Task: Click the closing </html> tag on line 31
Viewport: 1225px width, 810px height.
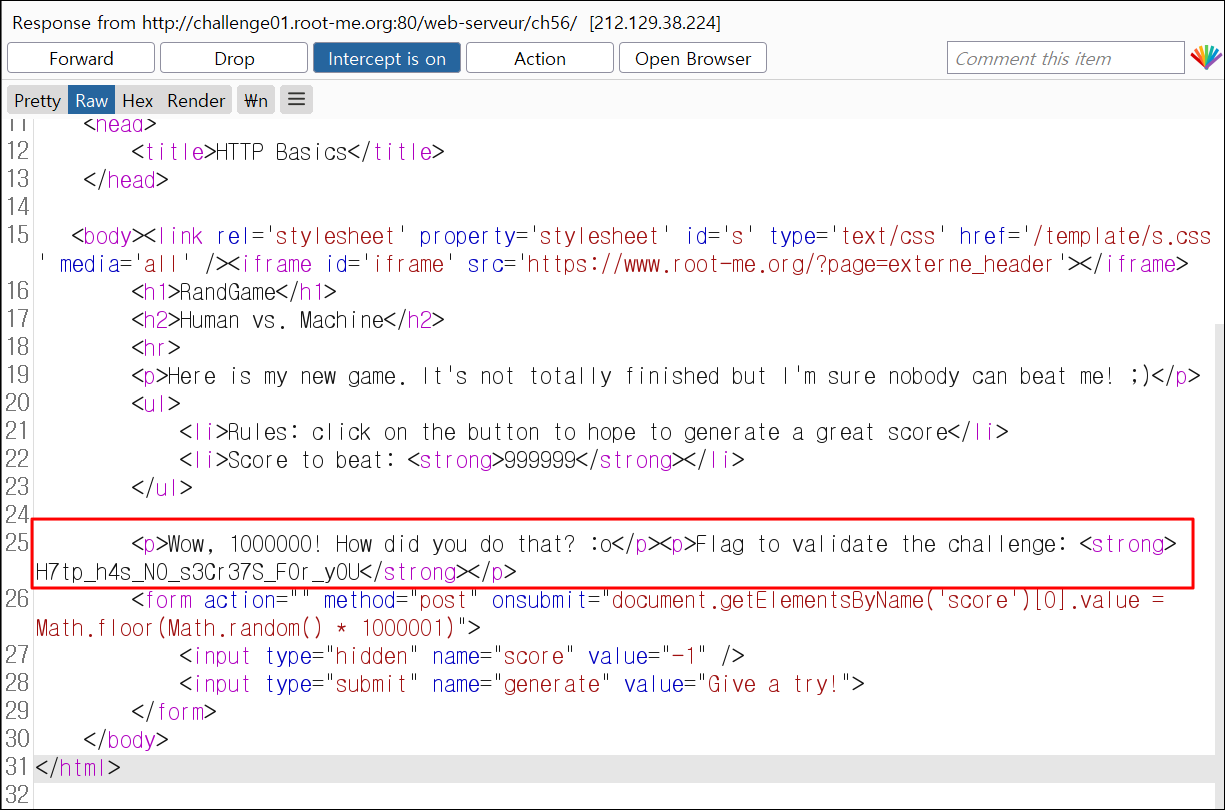Action: point(78,768)
